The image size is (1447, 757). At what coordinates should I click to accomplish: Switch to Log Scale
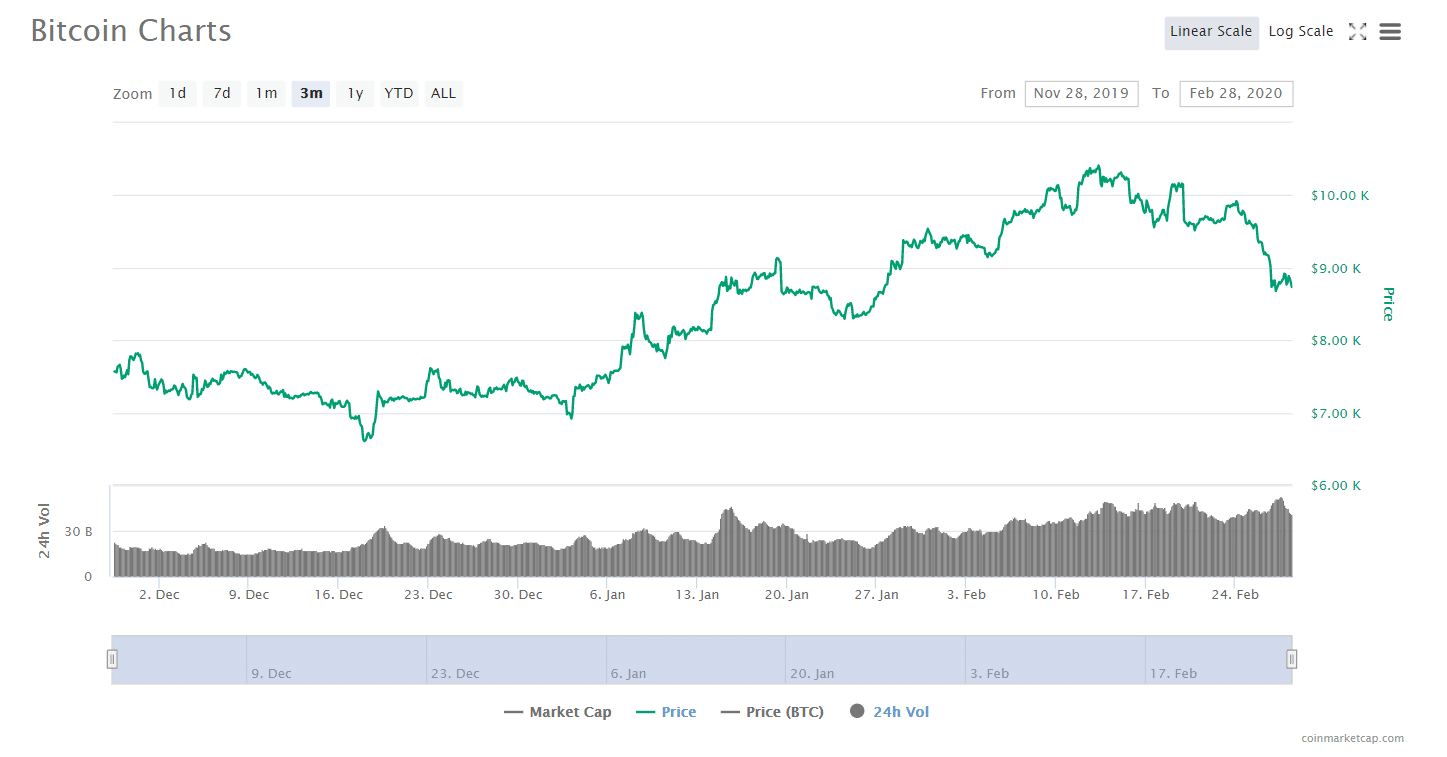click(x=1300, y=32)
